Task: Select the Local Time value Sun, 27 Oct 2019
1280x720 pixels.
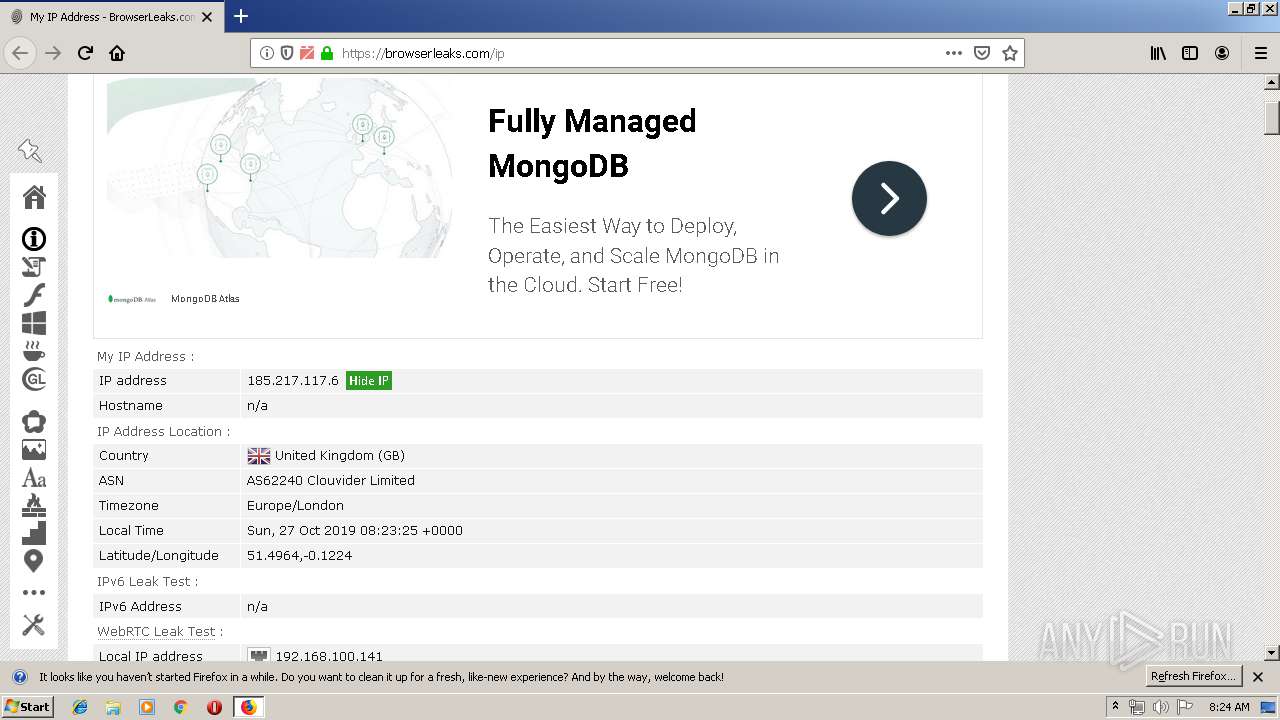Action: point(355,531)
